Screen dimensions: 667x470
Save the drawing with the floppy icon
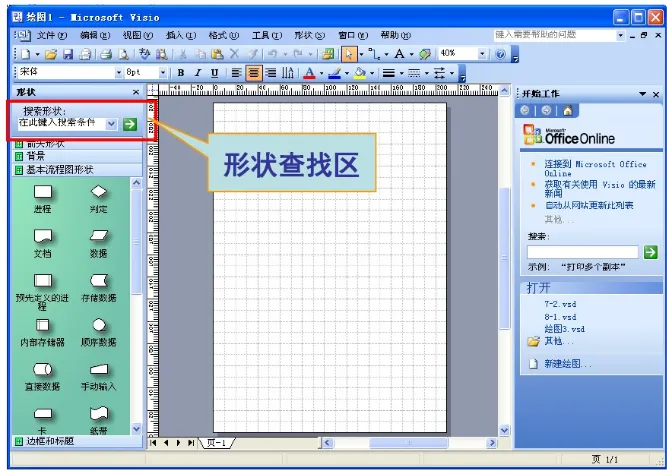[x=68, y=54]
